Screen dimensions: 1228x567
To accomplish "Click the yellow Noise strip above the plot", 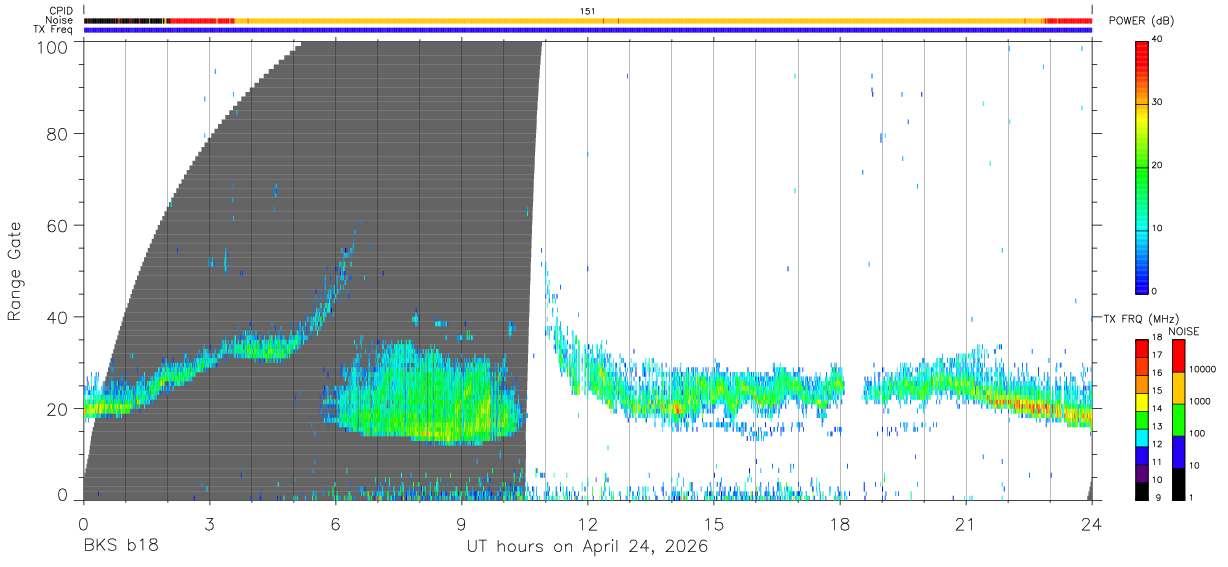I will [x=640, y=20].
